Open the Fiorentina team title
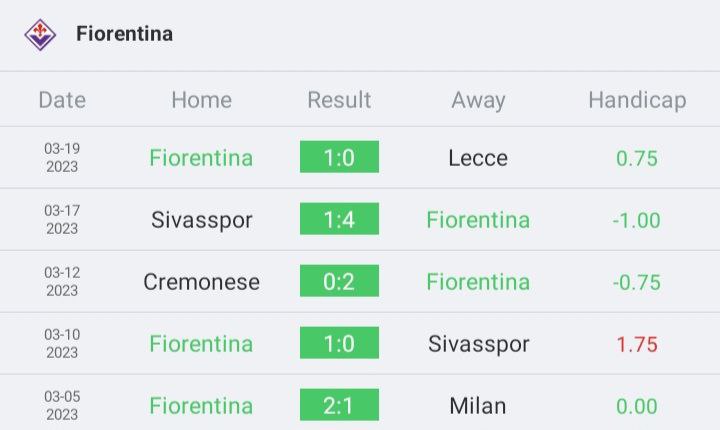Screen dimensions: 720x430 [x=124, y=34]
